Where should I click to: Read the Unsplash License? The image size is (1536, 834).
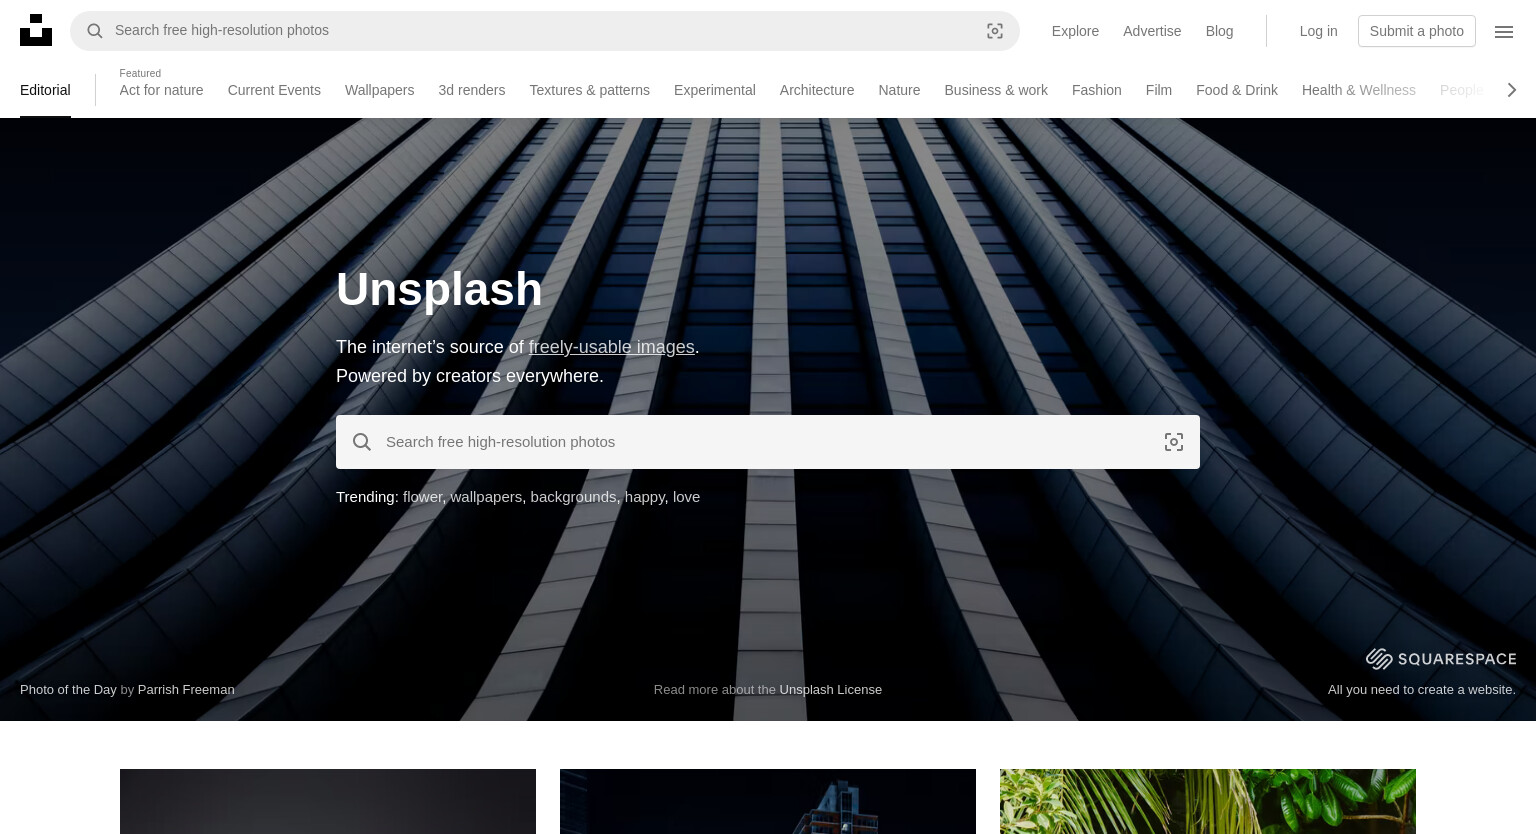coord(831,689)
